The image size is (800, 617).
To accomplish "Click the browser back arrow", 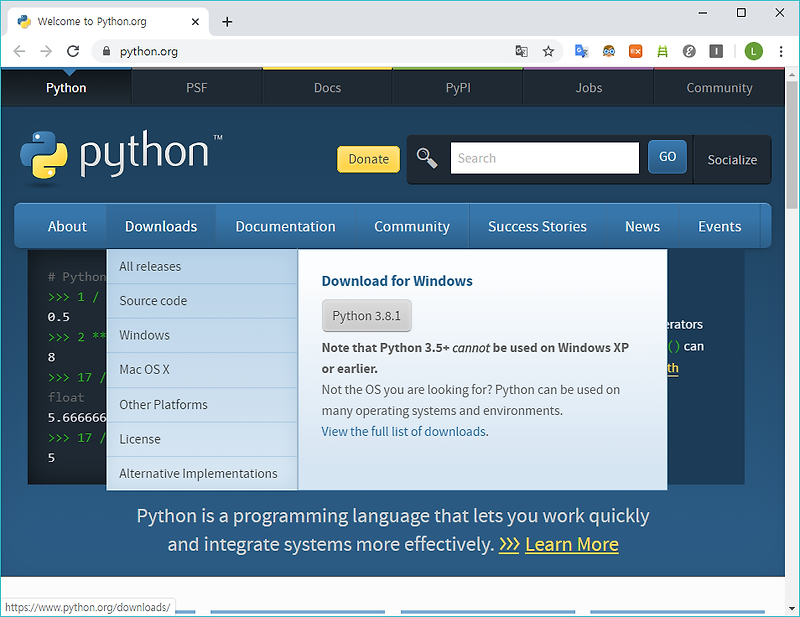I will [x=19, y=51].
